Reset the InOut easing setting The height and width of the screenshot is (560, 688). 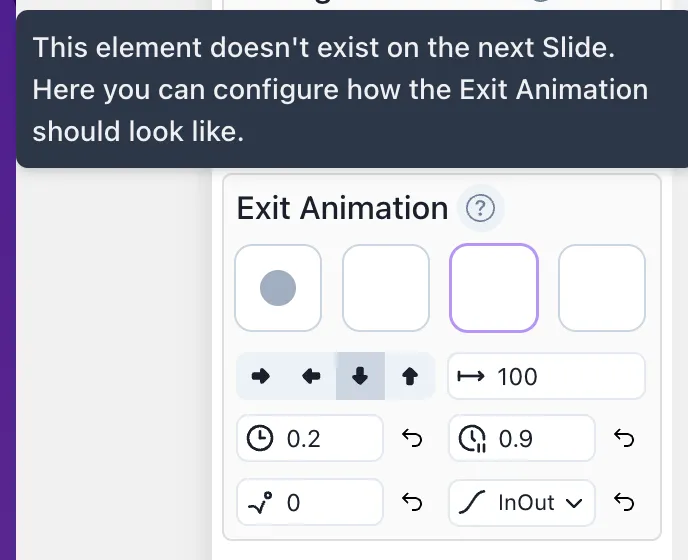624,502
